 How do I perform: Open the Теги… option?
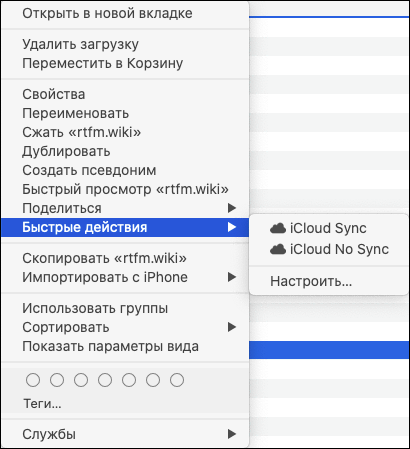(x=42, y=404)
